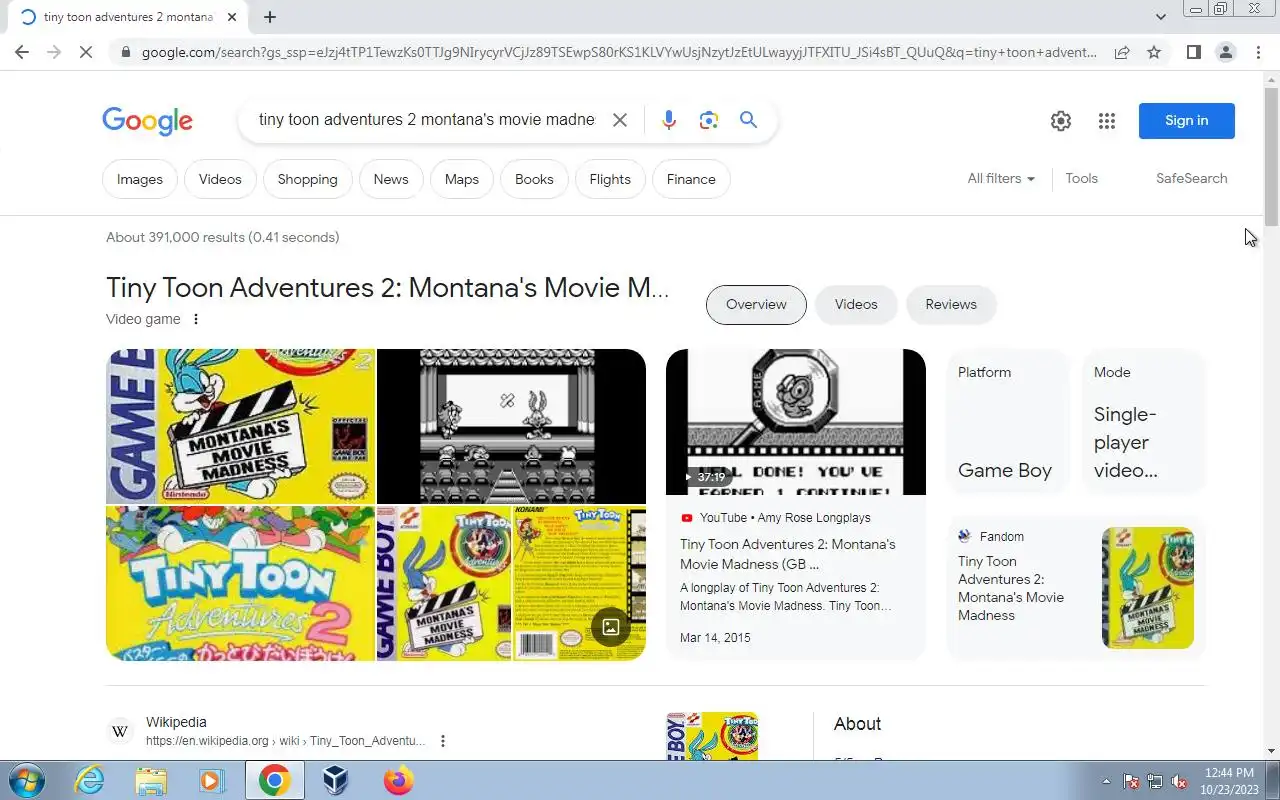View site information lock icon
The height and width of the screenshot is (800, 1280).
tap(124, 52)
